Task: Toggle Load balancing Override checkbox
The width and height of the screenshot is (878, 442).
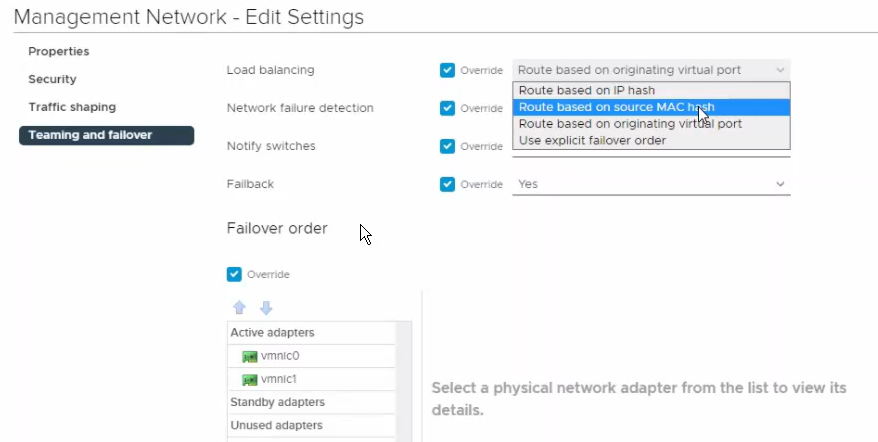Action: [x=447, y=70]
